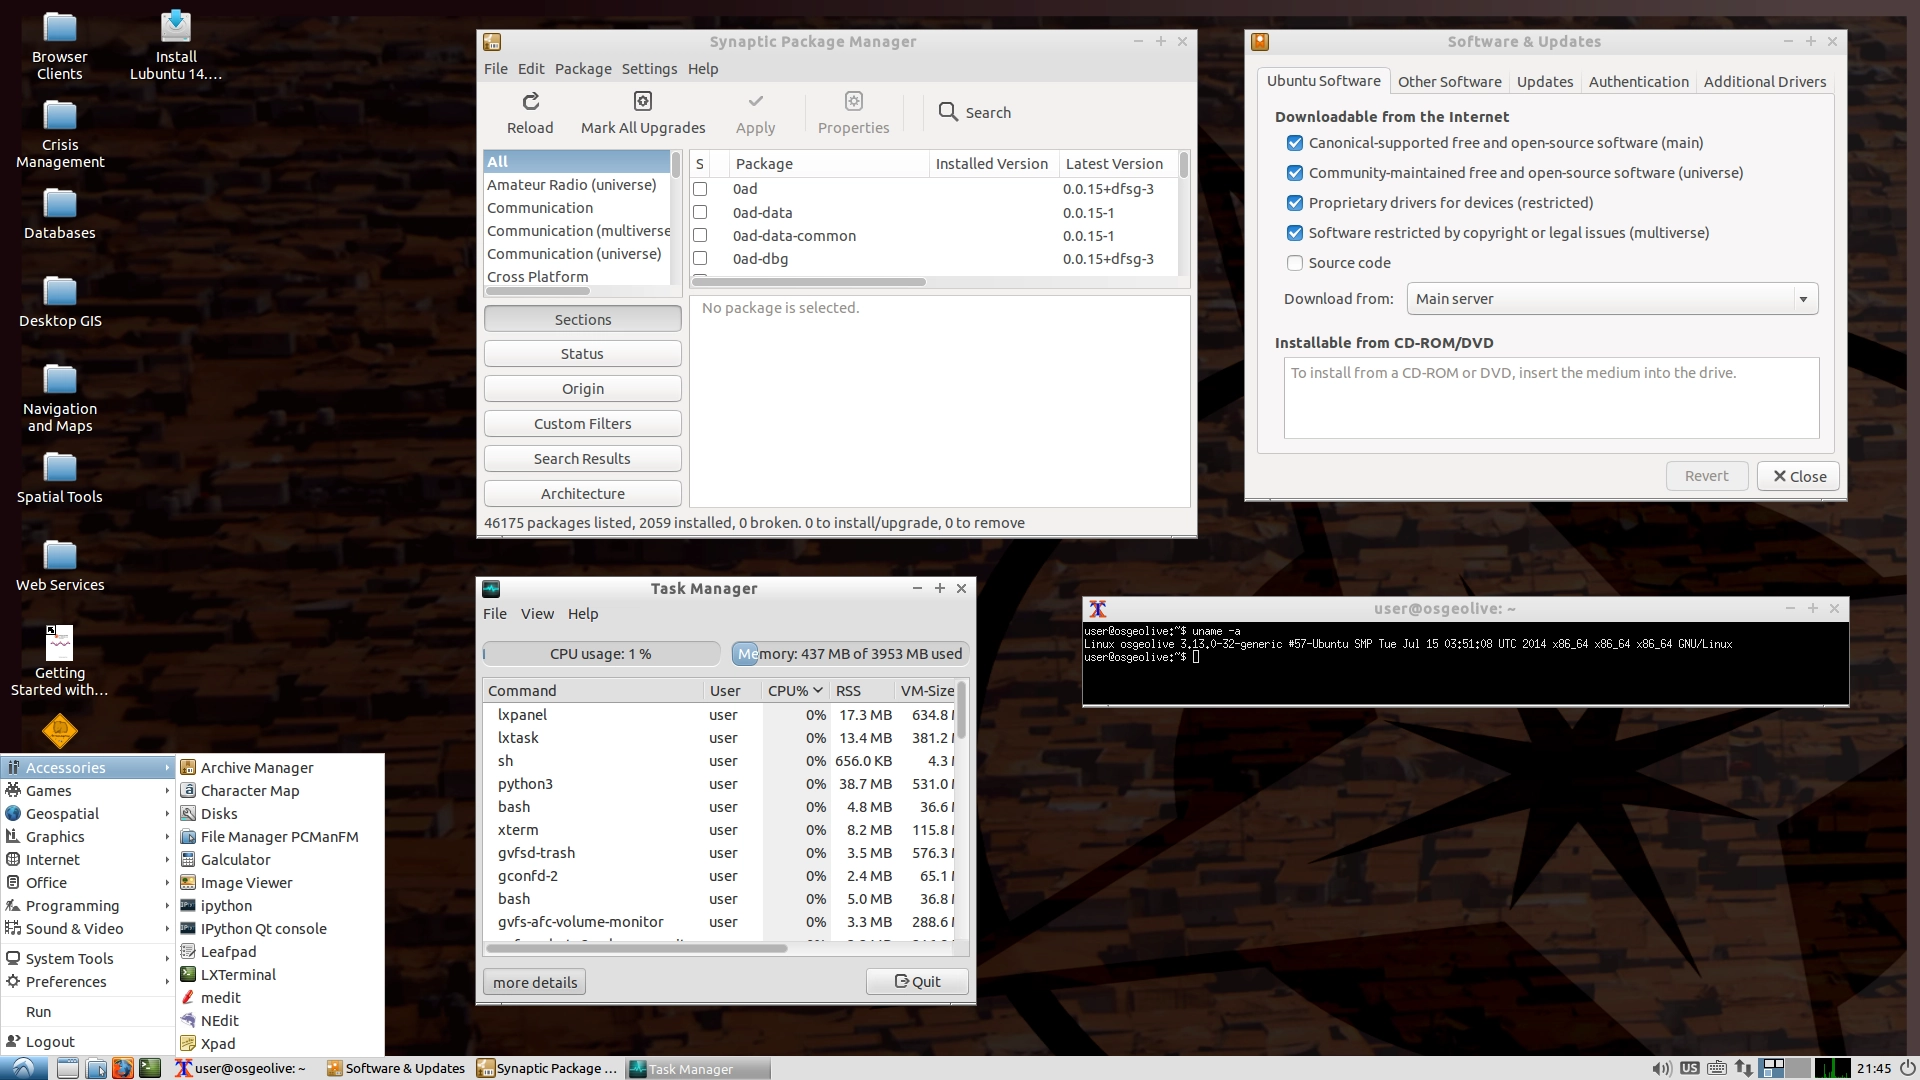
Task: Click volume speaker tray icon
Action: (x=1662, y=1068)
